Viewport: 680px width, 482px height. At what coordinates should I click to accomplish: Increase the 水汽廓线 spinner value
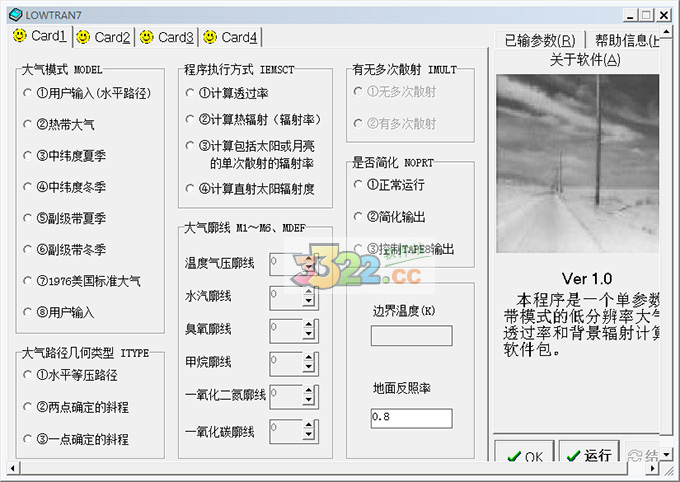click(308, 292)
